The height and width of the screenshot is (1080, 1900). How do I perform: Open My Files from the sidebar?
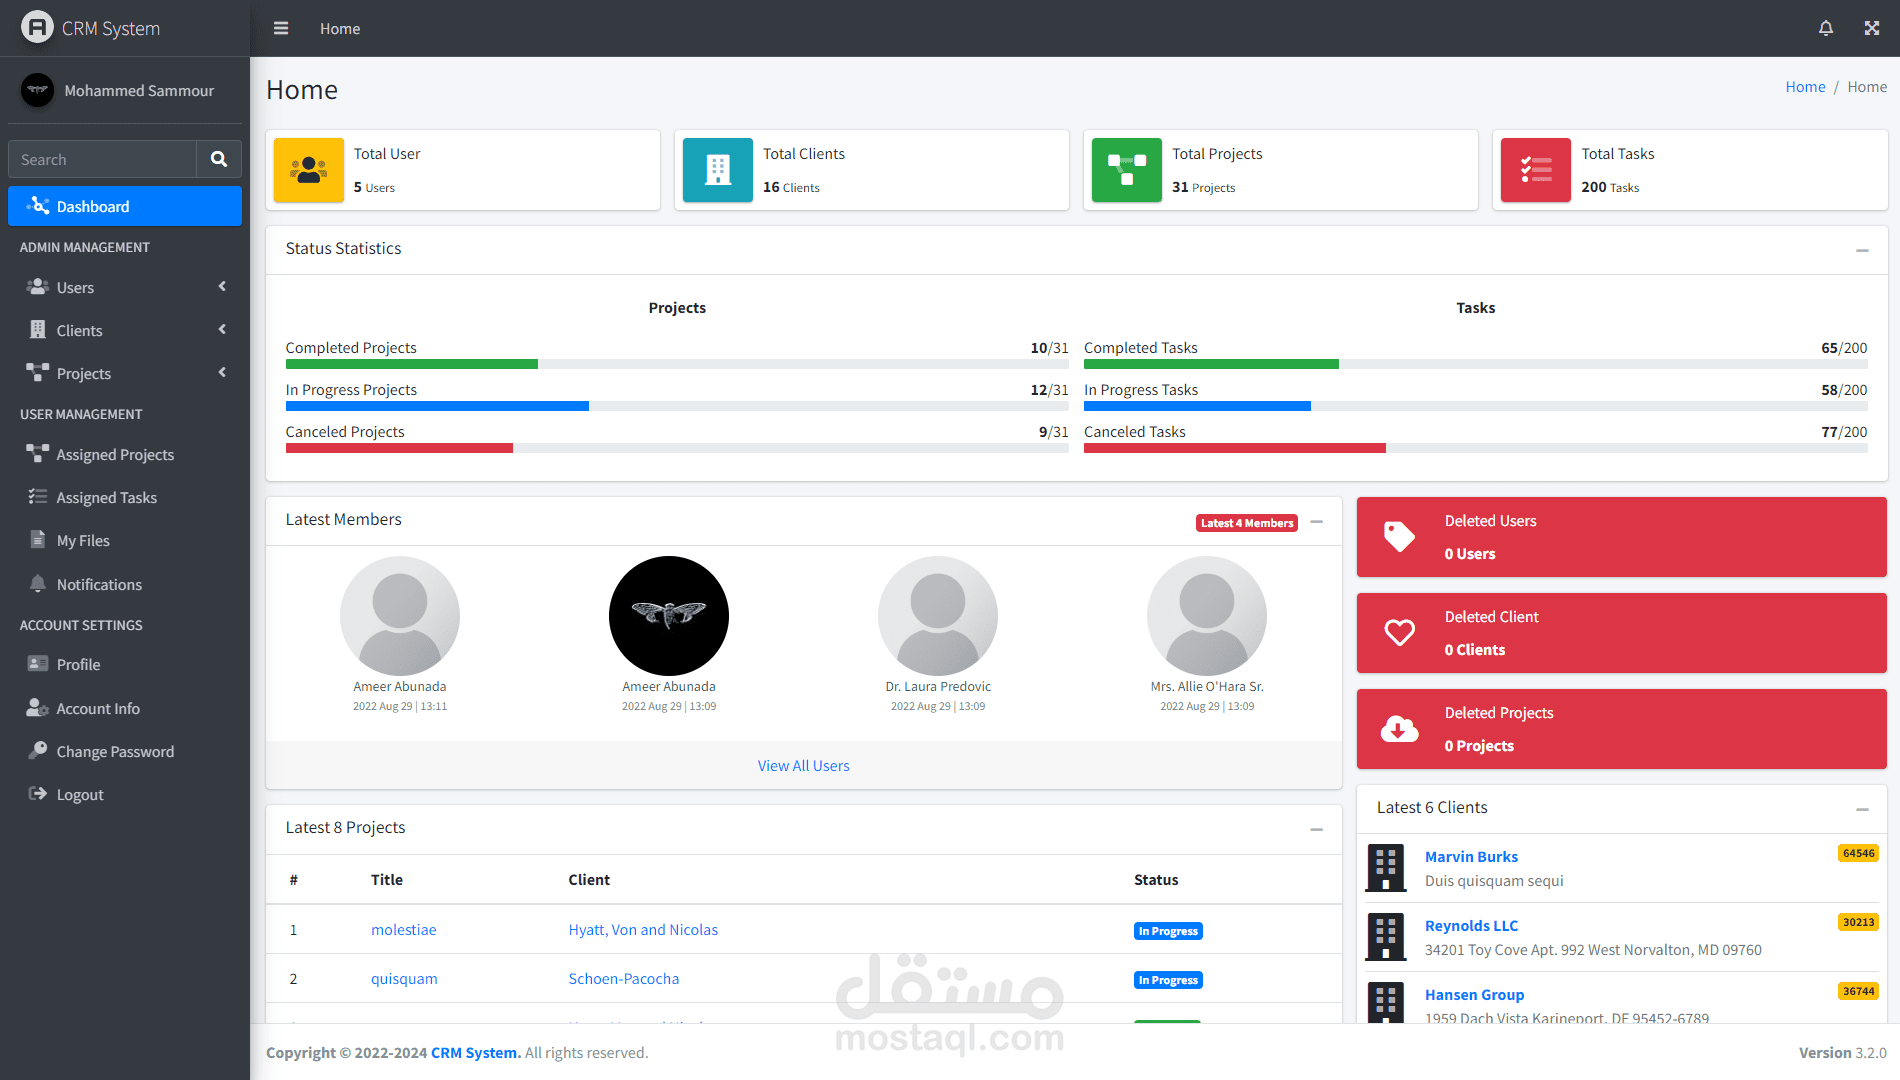coord(83,540)
